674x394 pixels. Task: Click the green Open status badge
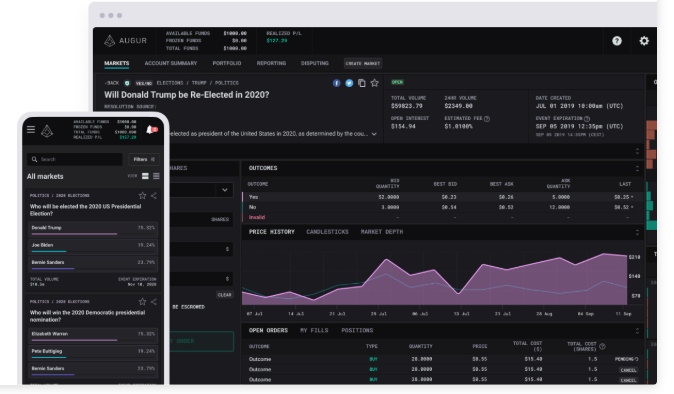[x=397, y=82]
